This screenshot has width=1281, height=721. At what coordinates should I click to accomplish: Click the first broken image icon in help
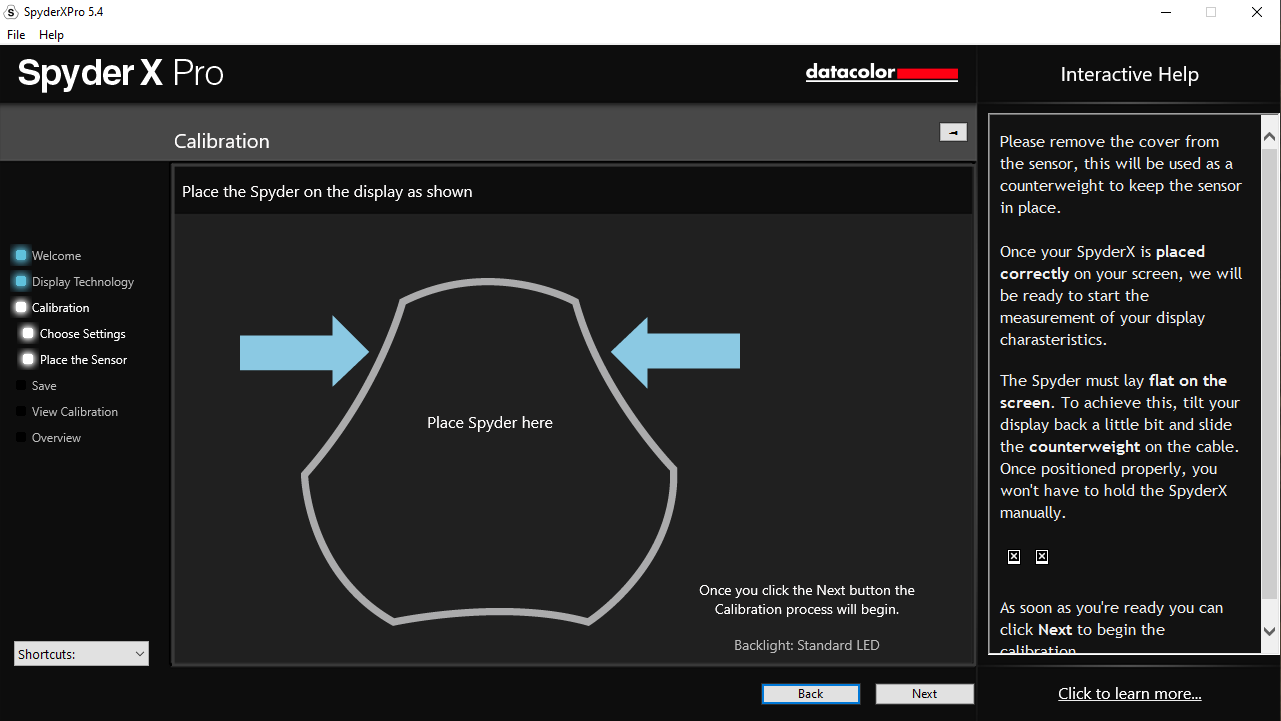[x=1014, y=557]
